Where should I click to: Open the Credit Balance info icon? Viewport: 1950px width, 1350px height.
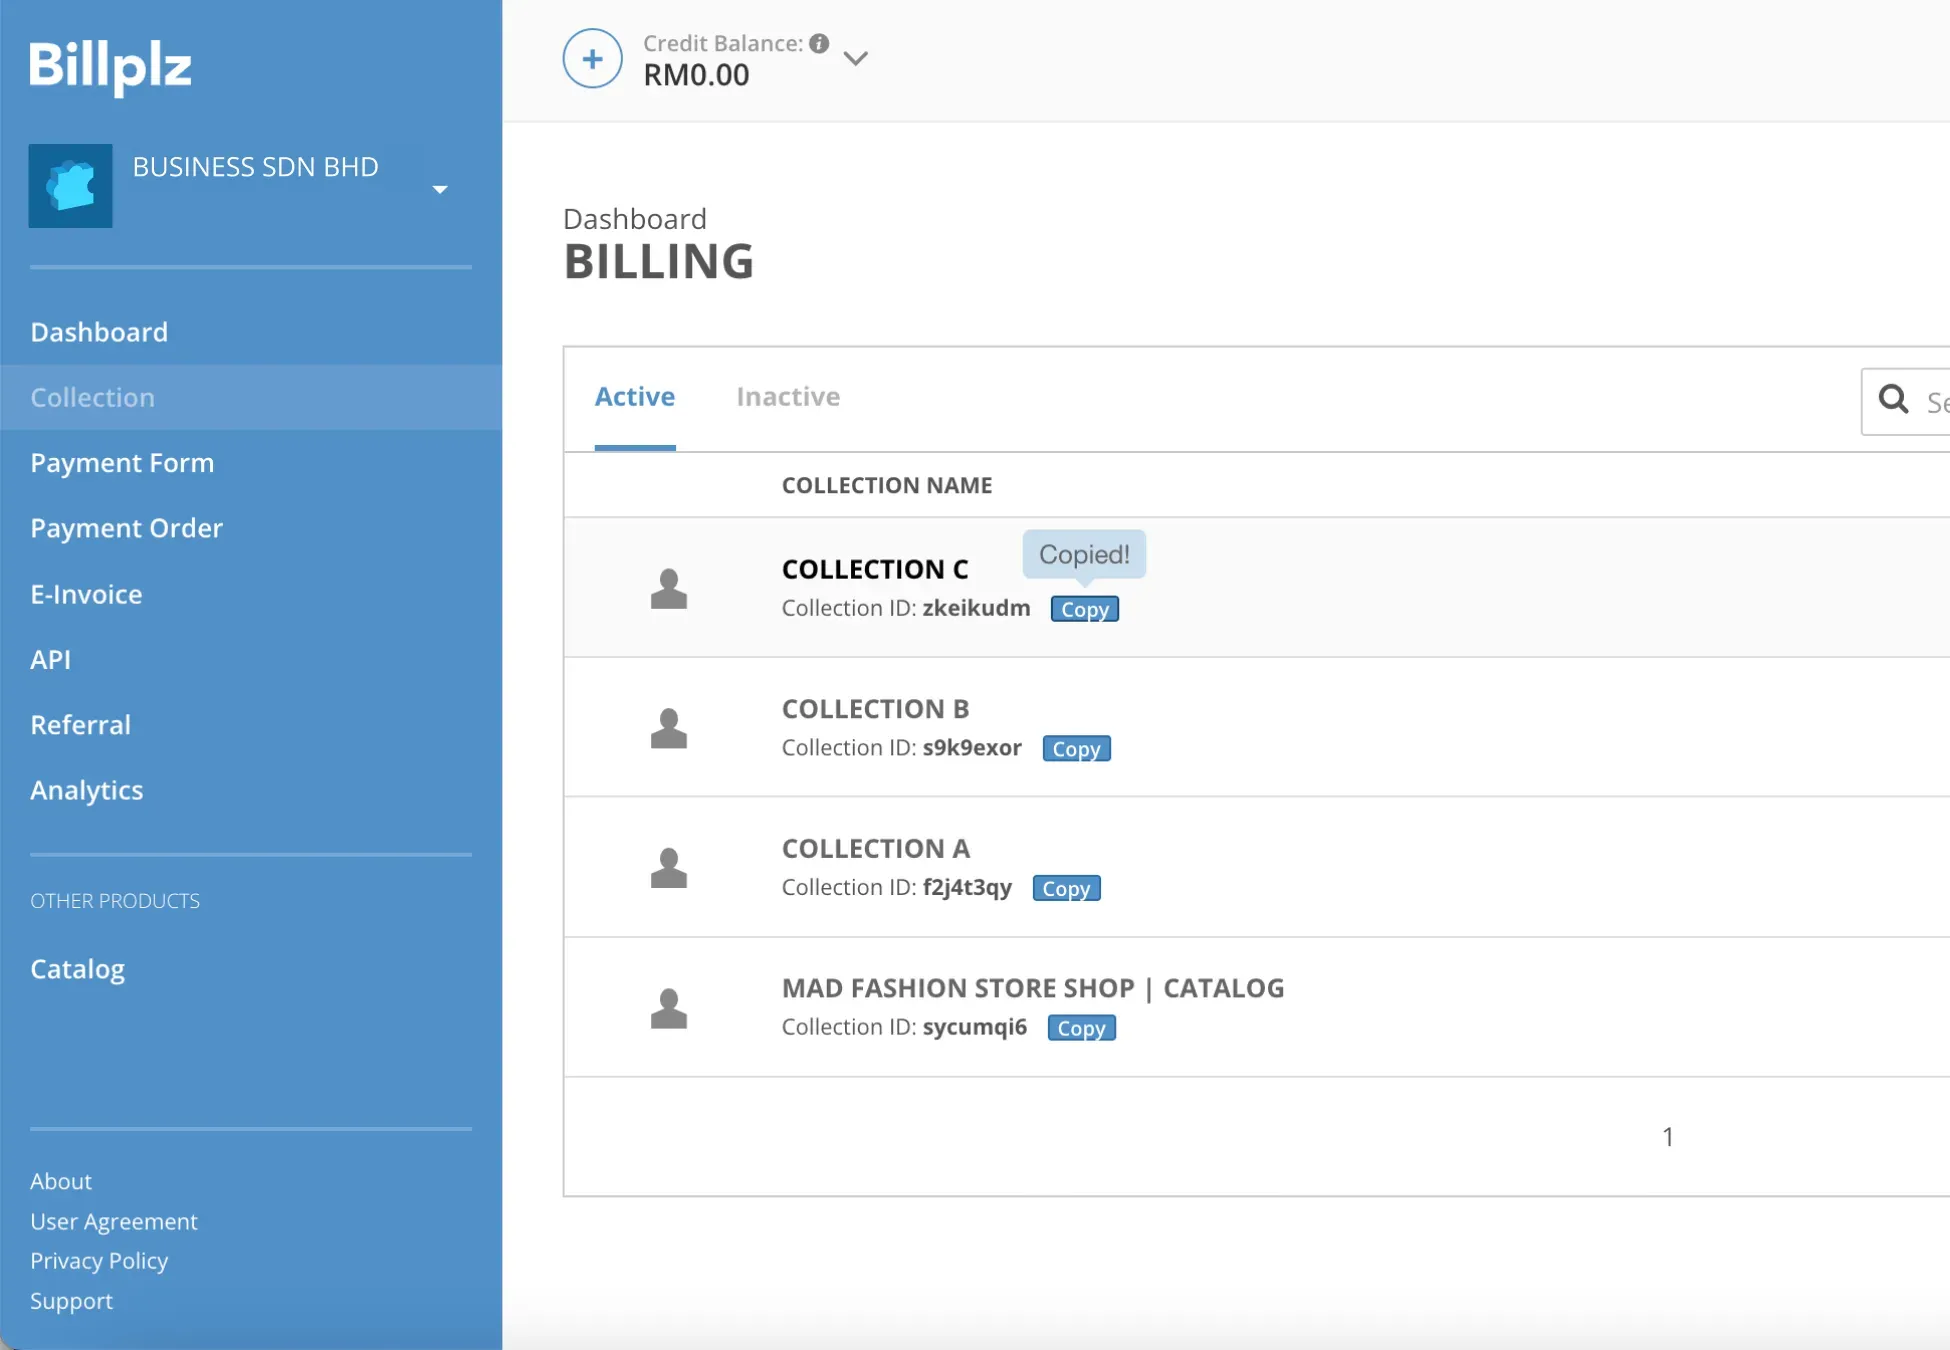point(819,43)
